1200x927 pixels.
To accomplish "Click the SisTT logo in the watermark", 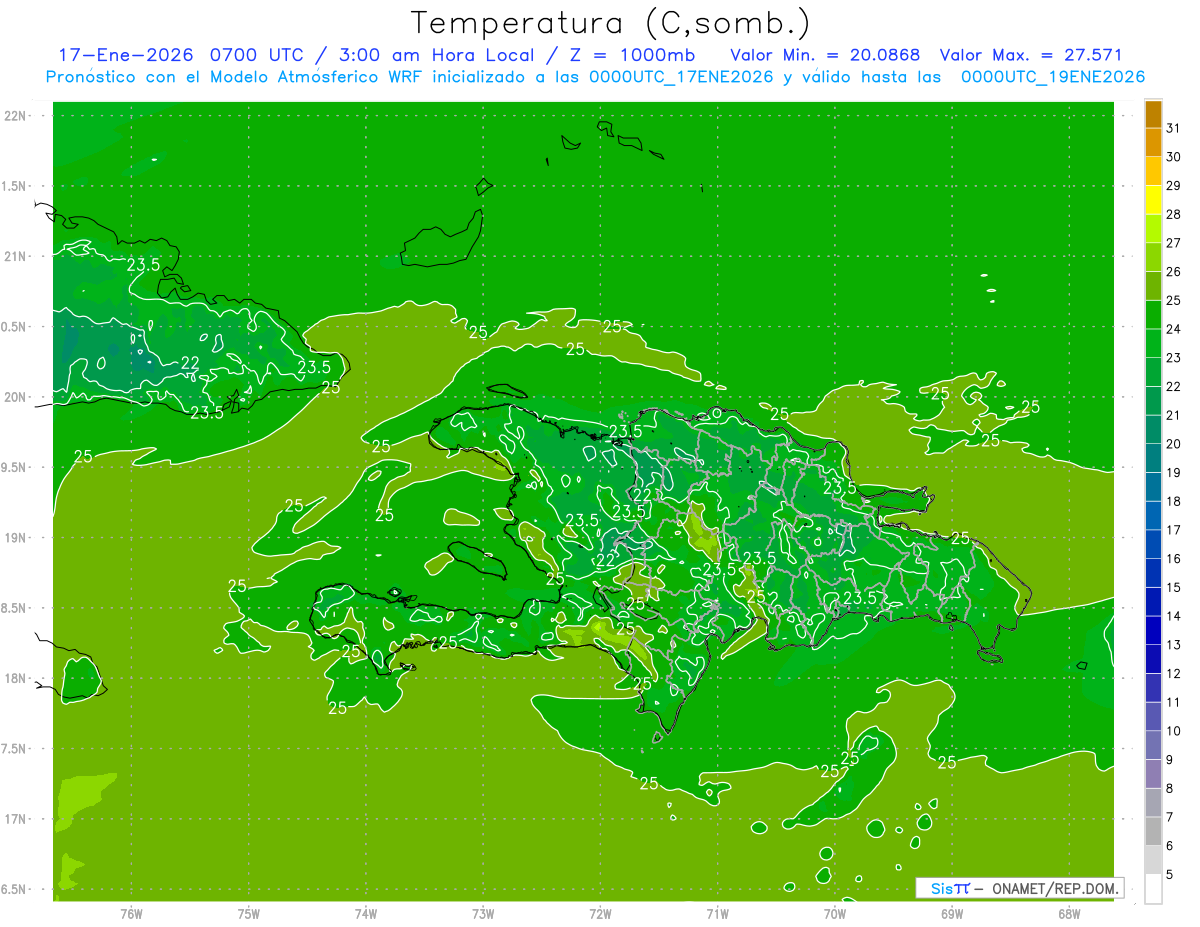I will click(x=950, y=888).
